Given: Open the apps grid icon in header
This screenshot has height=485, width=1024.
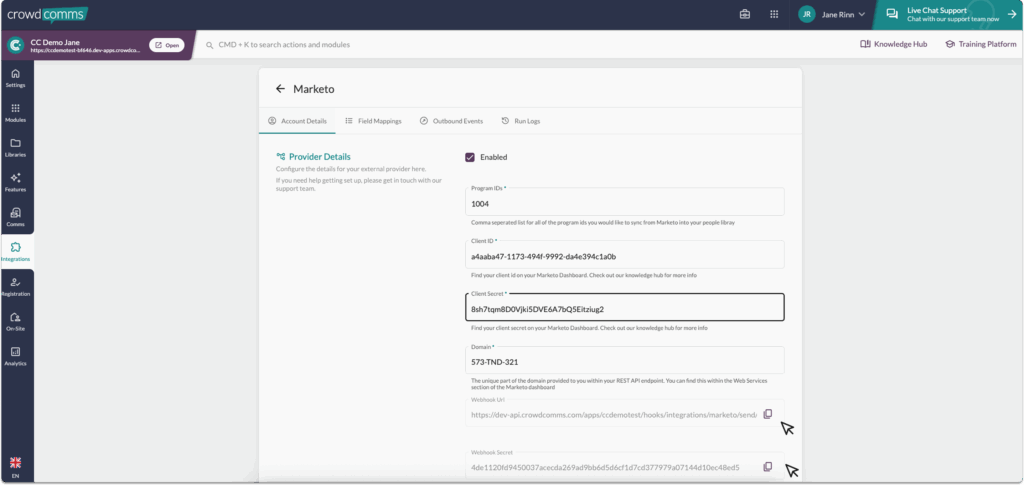Looking at the screenshot, I should [774, 14].
